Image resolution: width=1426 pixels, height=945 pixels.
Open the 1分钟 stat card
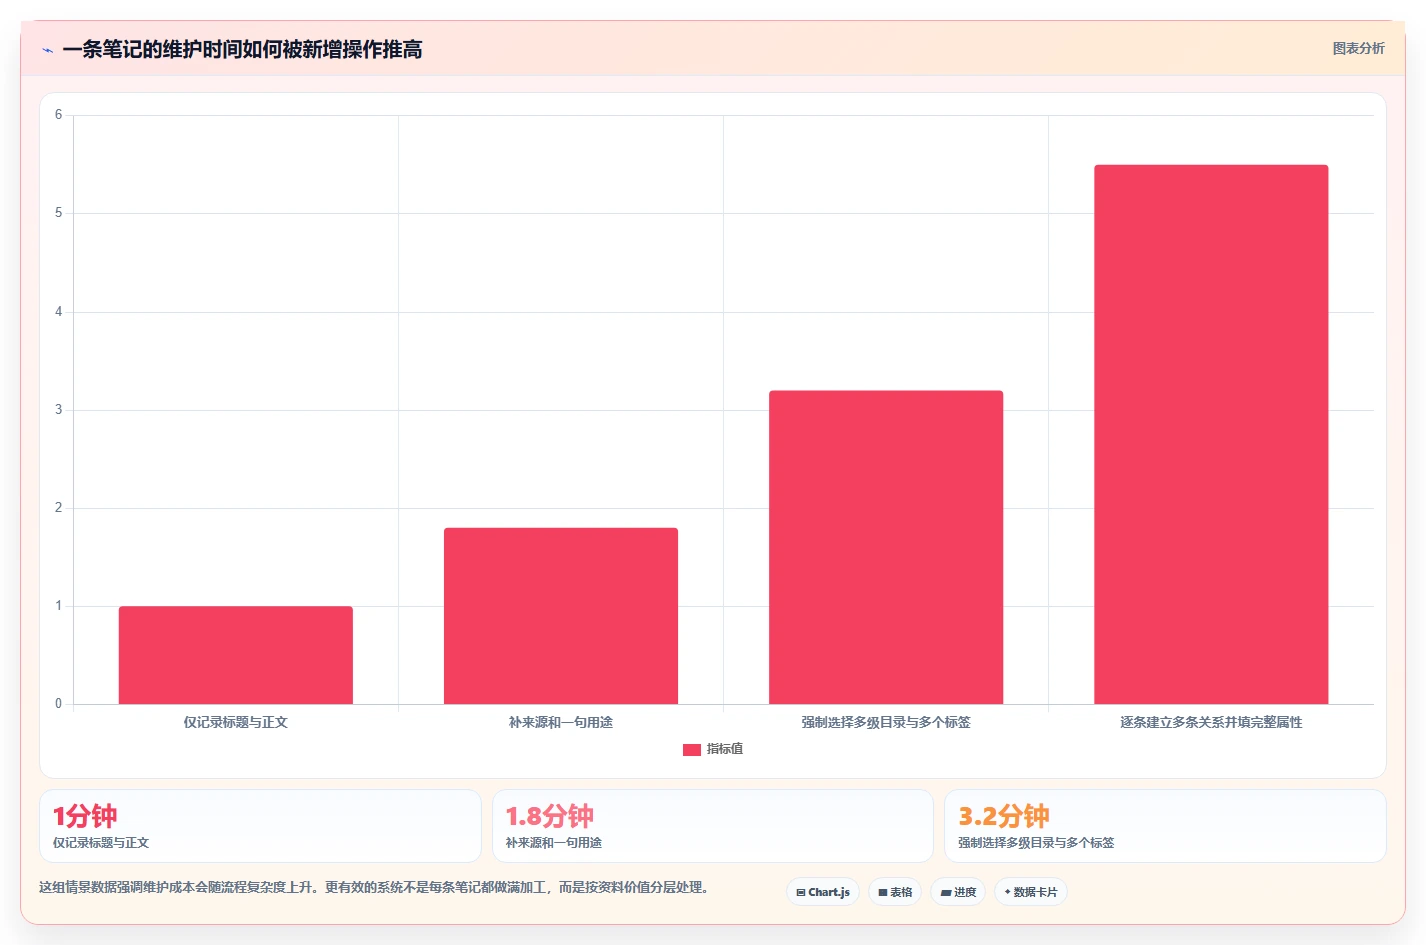point(260,826)
